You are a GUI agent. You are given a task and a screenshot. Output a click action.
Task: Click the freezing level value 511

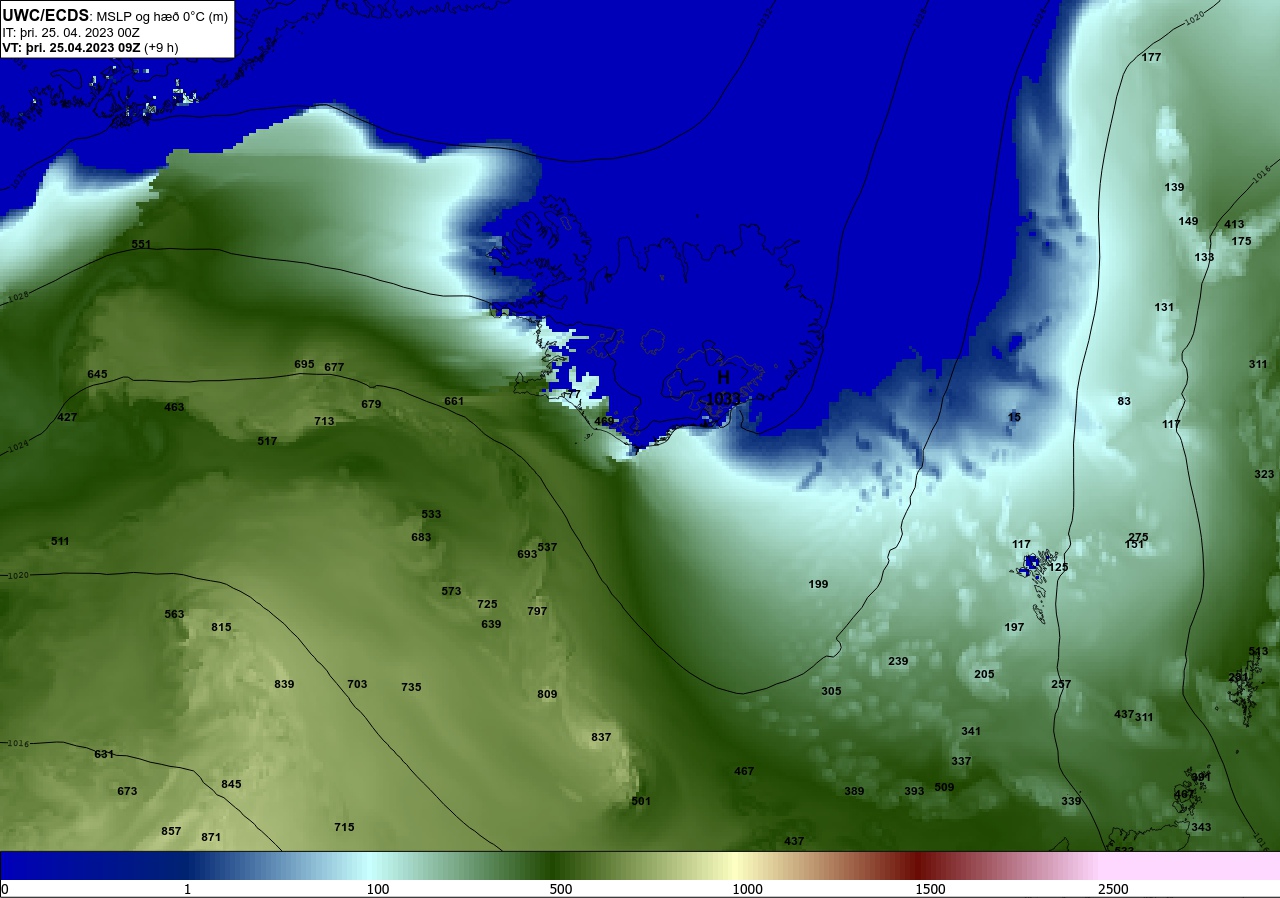(x=60, y=541)
